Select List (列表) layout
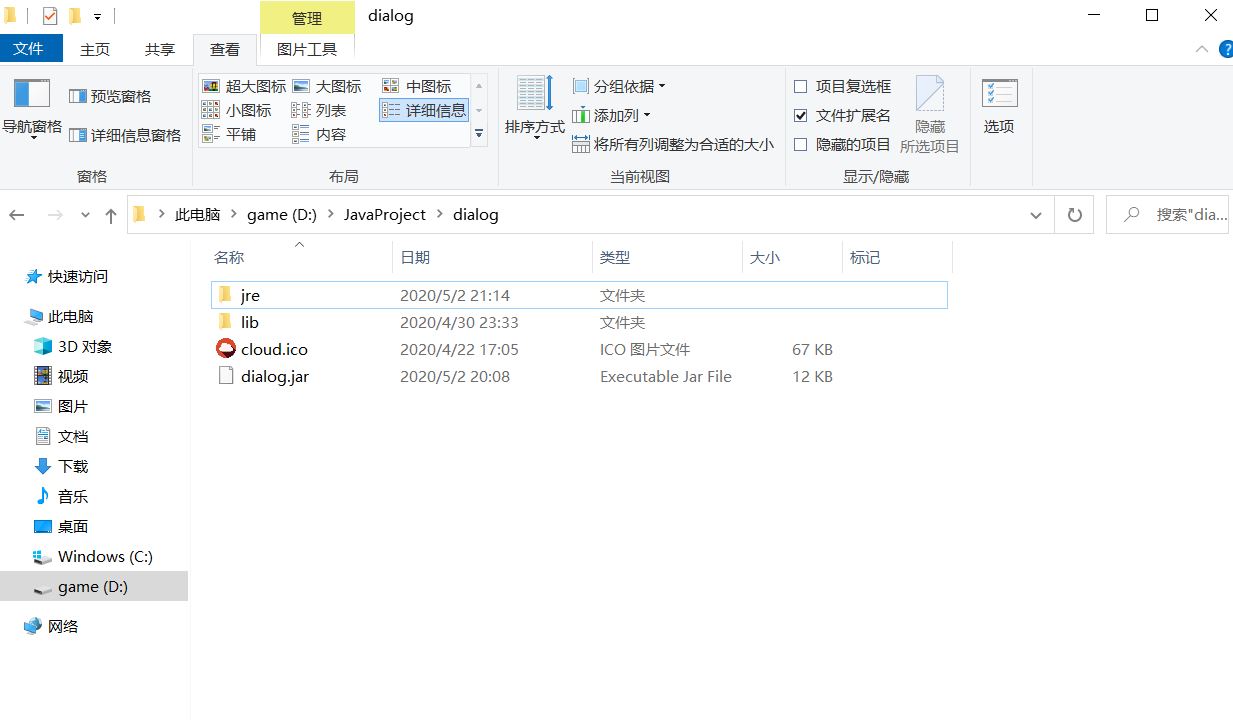Screen dimensions: 1233x720 [318, 110]
